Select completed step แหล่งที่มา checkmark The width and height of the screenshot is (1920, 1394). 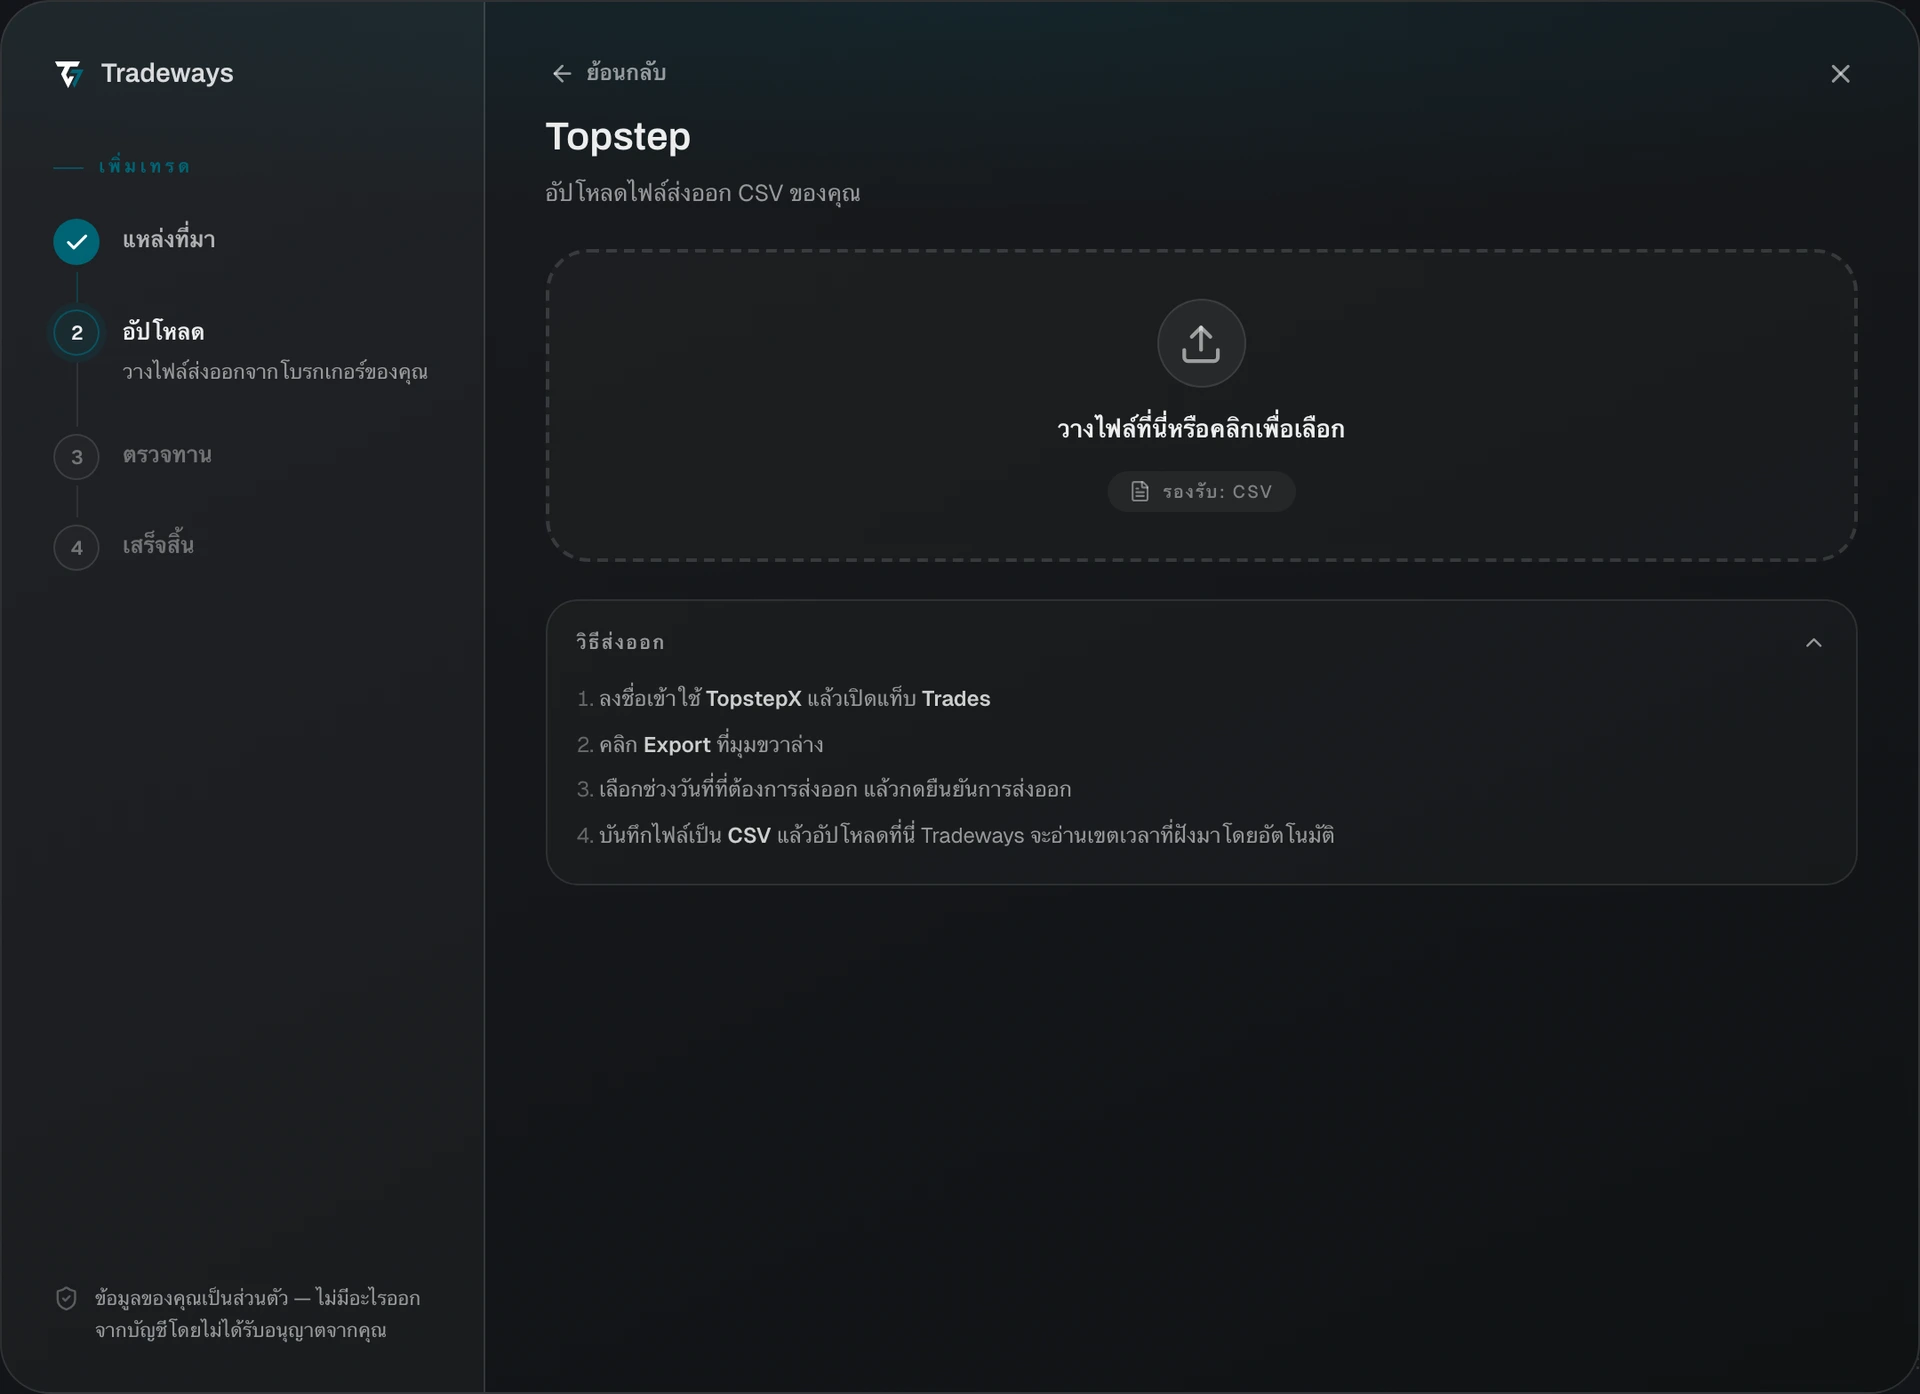tap(76, 242)
